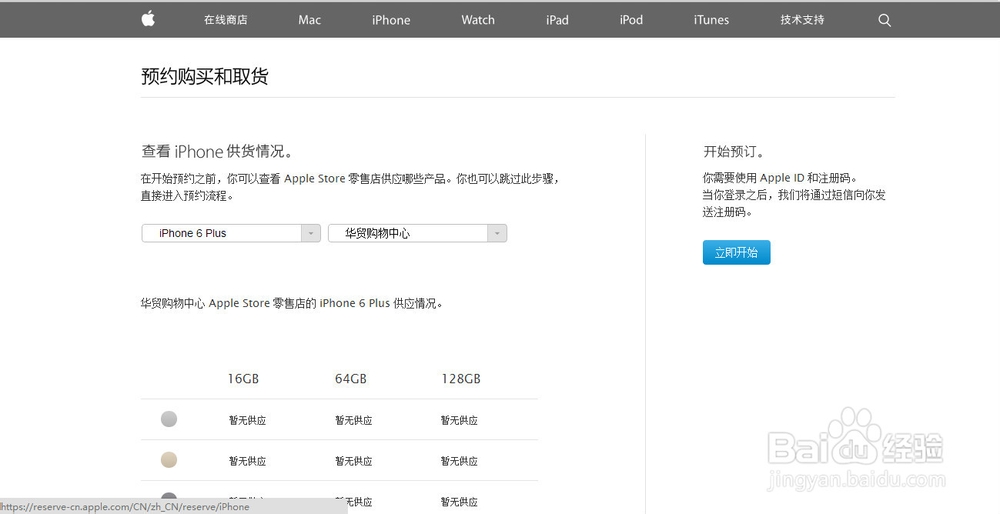Click the 预约购买和取货 page heading
Image resolution: width=1000 pixels, height=514 pixels.
205,77
